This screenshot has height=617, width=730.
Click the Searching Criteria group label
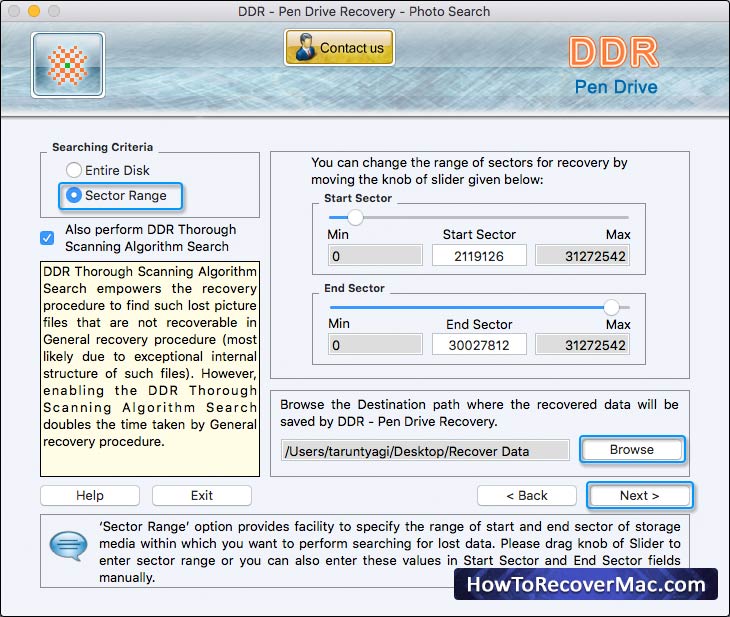pyautogui.click(x=102, y=147)
